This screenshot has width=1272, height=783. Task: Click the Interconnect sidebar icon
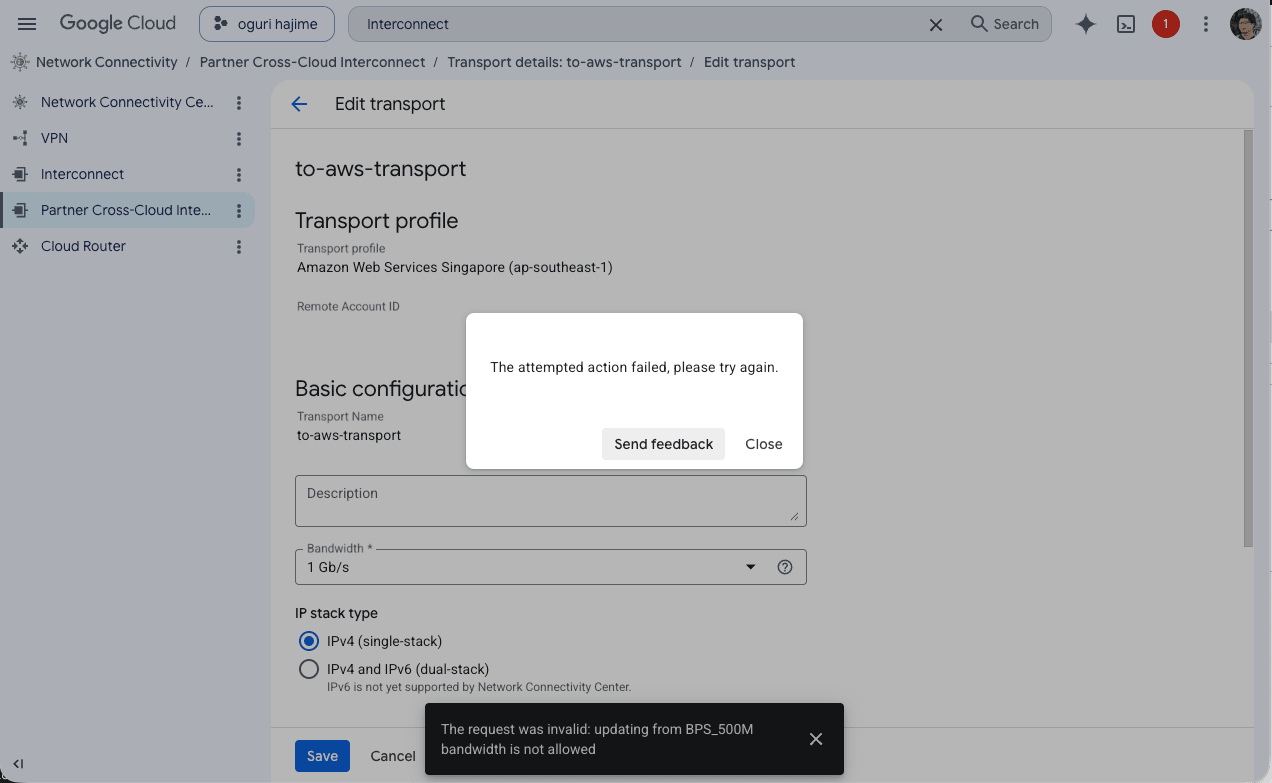20,174
